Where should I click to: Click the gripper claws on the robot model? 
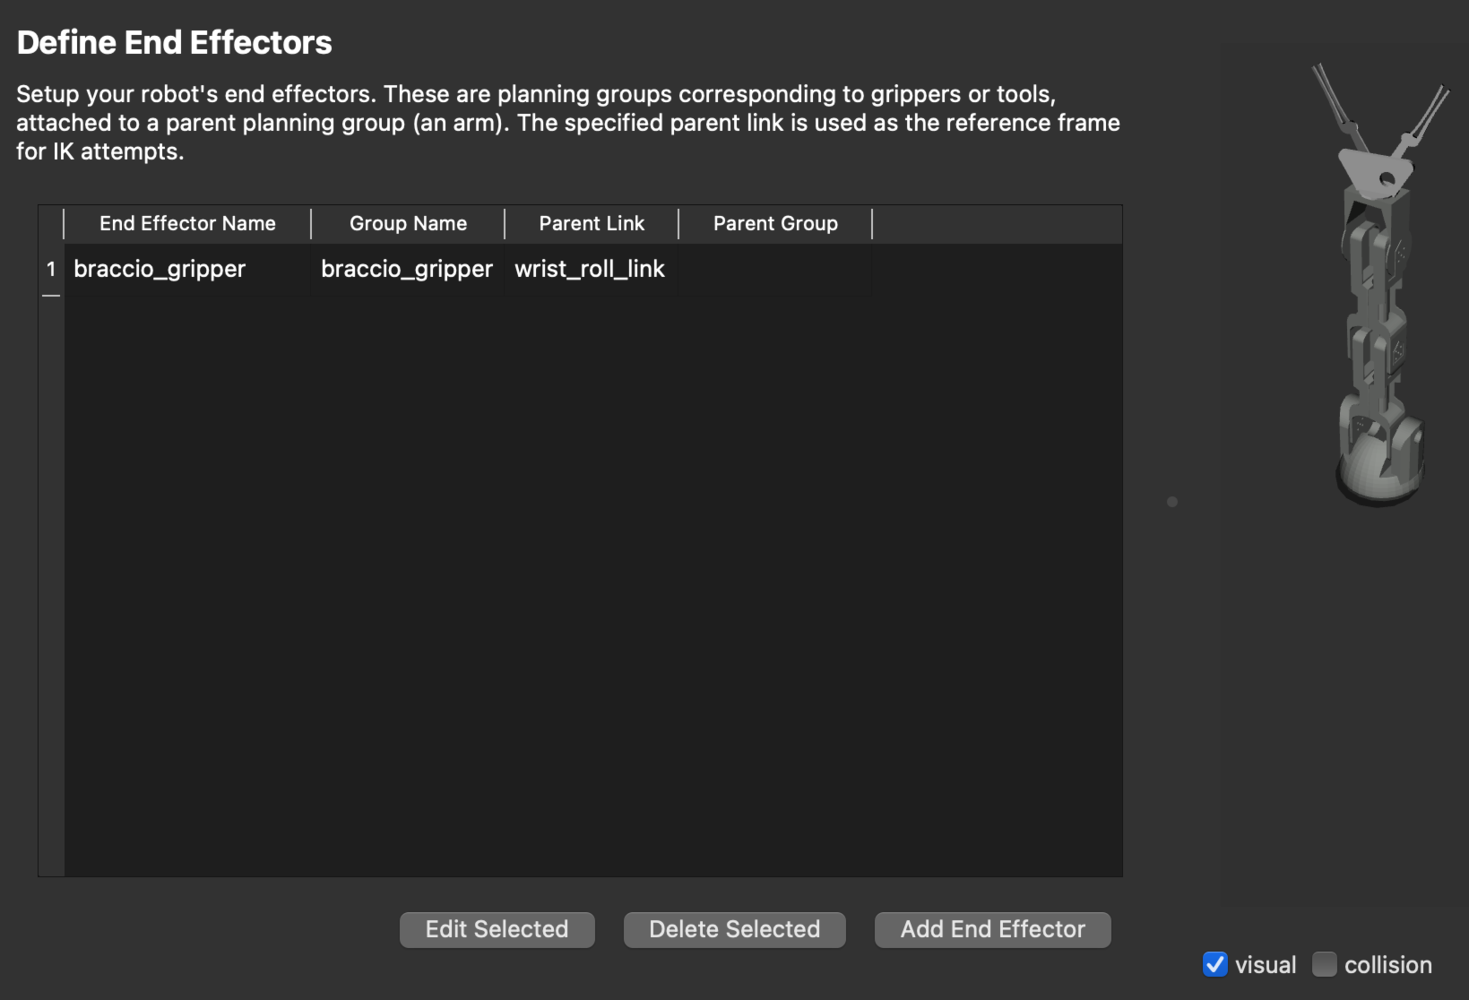pyautogui.click(x=1380, y=120)
